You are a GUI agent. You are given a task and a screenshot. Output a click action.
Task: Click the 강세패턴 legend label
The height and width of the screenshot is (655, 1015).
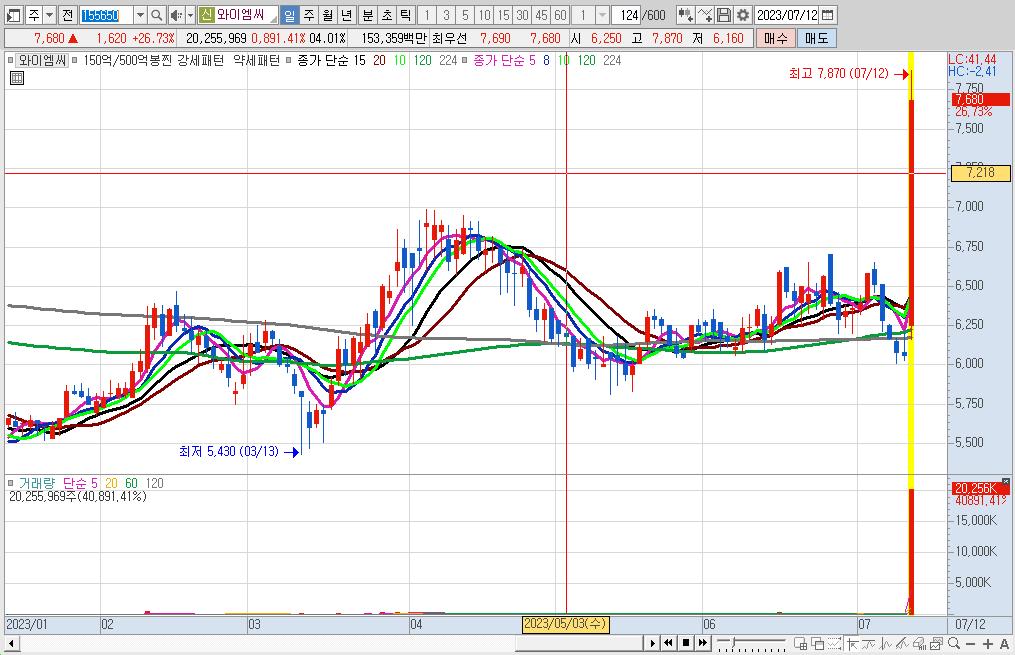coord(200,60)
